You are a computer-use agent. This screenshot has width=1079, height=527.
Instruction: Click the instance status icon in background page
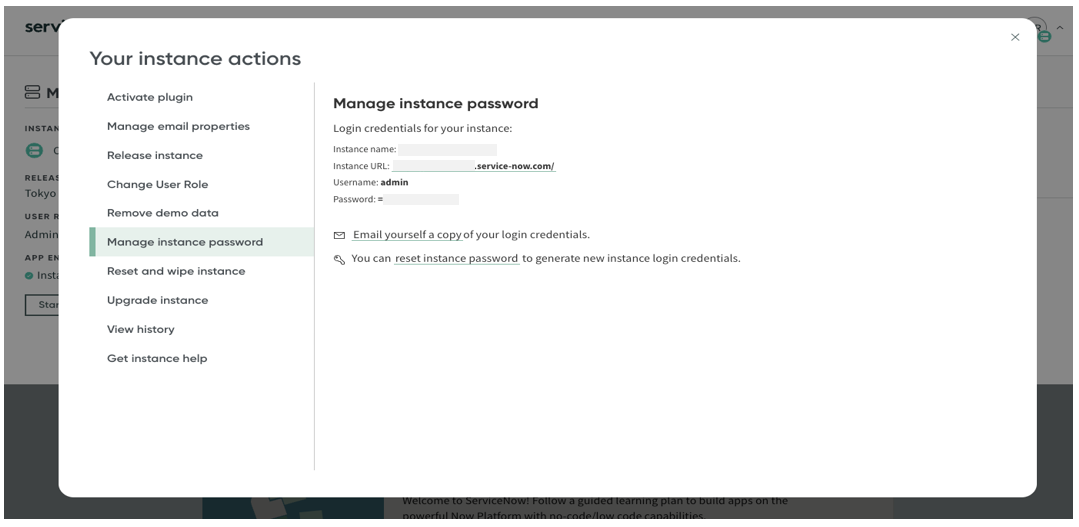34,150
